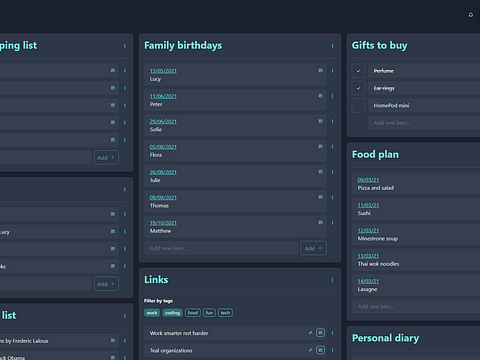Select the Perfume item text
480x360 pixels.
(383, 71)
